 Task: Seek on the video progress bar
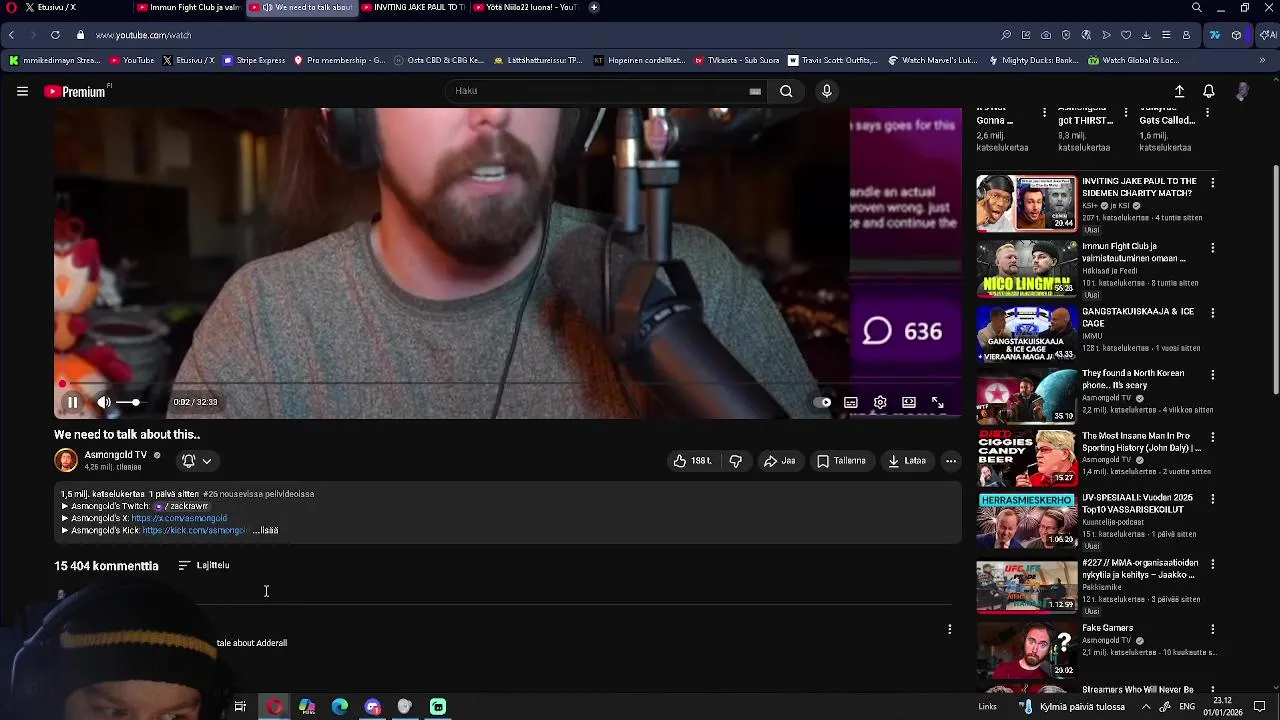pos(508,384)
